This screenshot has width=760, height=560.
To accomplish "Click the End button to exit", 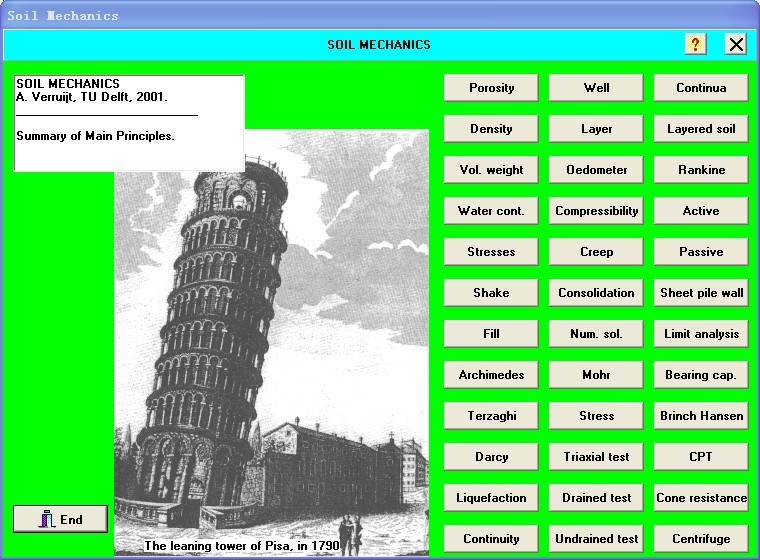I will click(x=60, y=519).
